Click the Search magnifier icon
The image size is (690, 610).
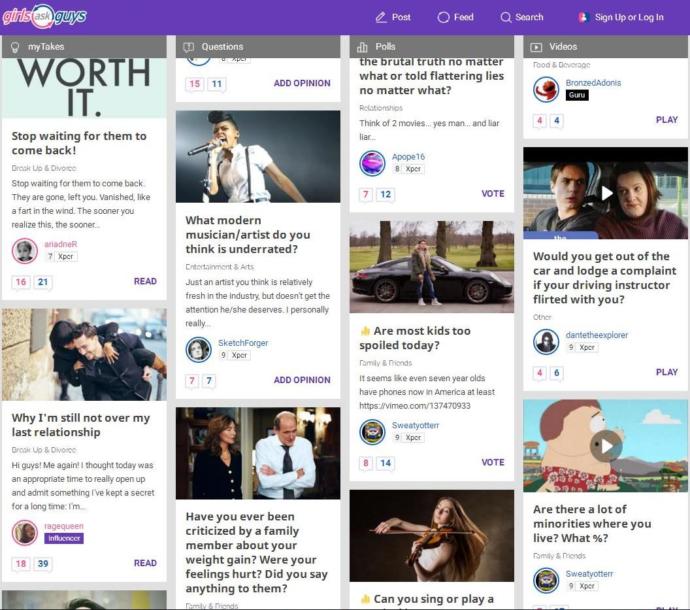[506, 18]
